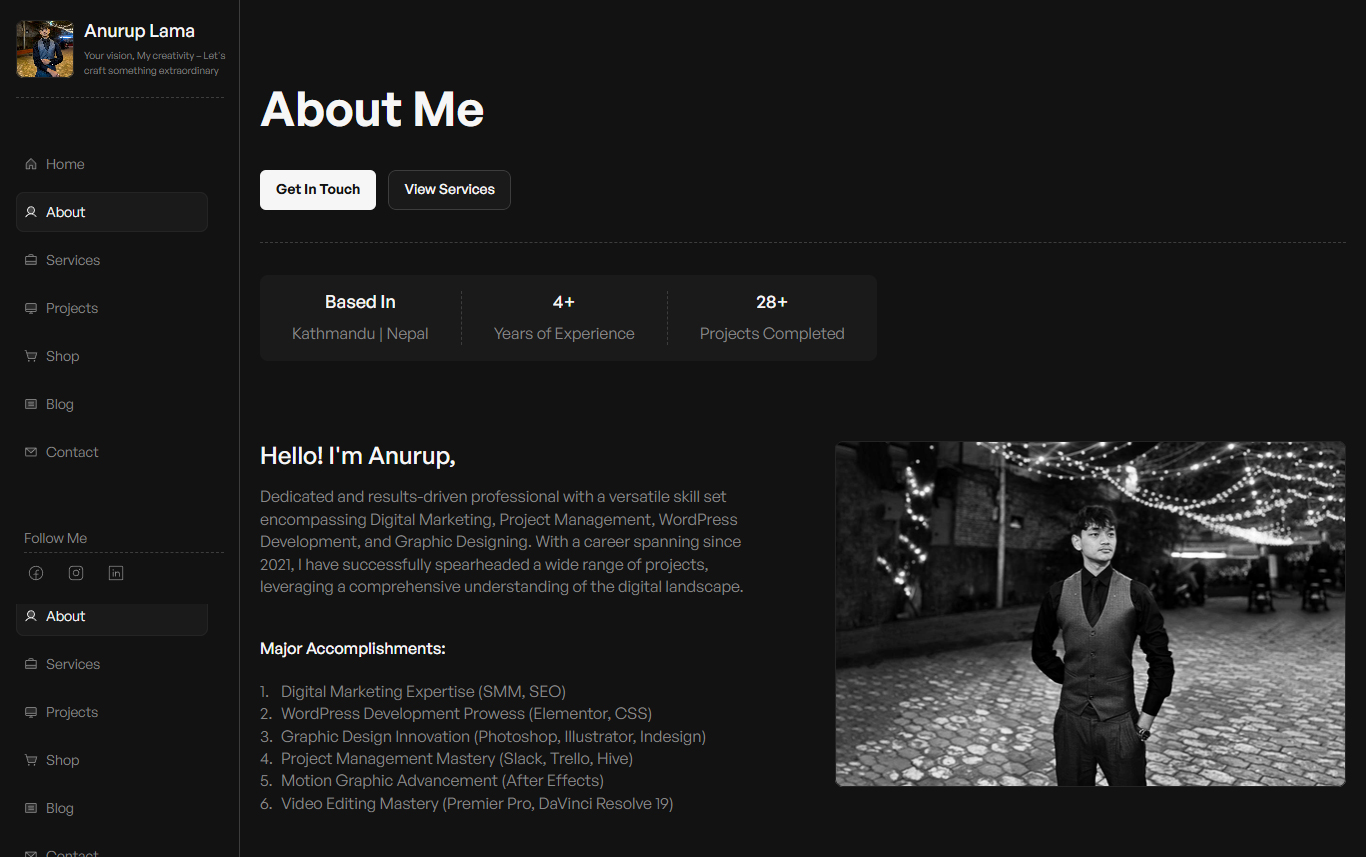Click Anurup Lama profile avatar
Image resolution: width=1366 pixels, height=857 pixels.
[x=45, y=49]
